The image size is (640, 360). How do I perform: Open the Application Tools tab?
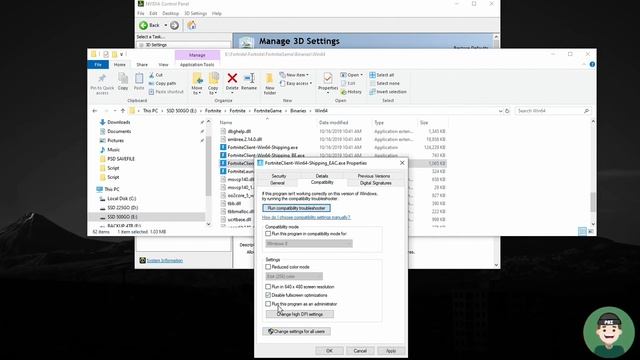click(x=197, y=64)
